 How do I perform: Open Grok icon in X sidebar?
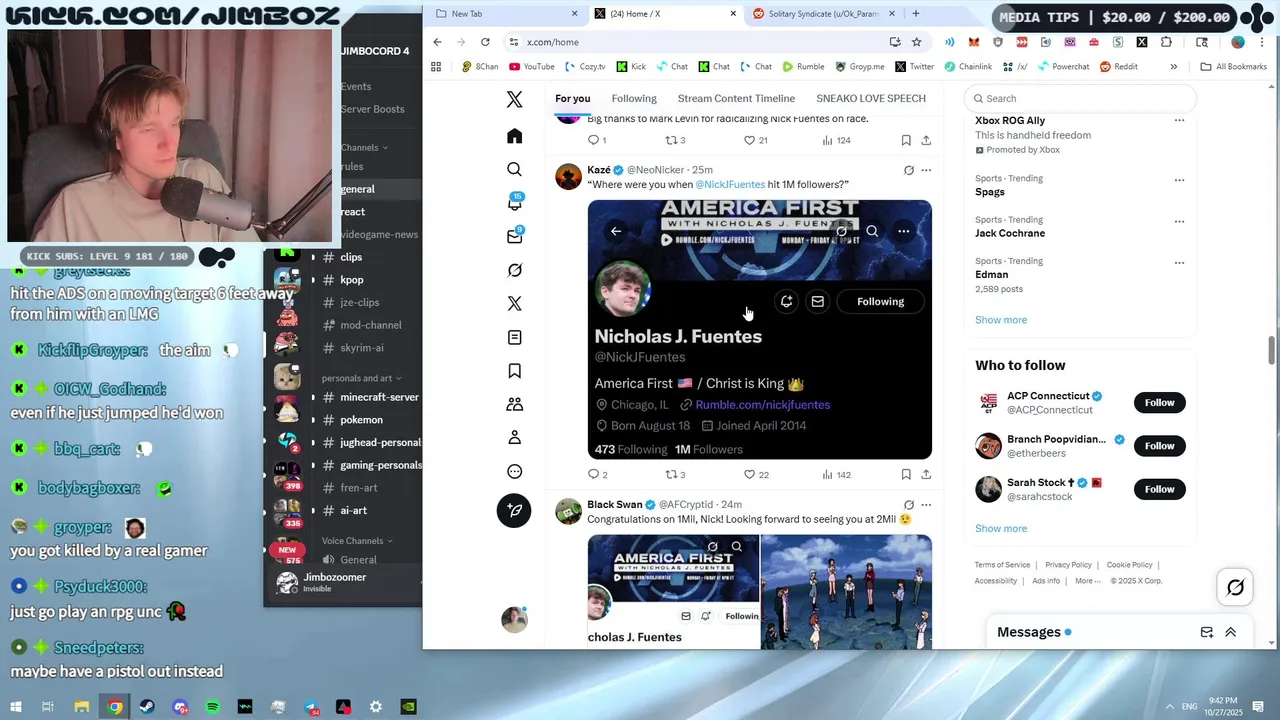[514, 270]
